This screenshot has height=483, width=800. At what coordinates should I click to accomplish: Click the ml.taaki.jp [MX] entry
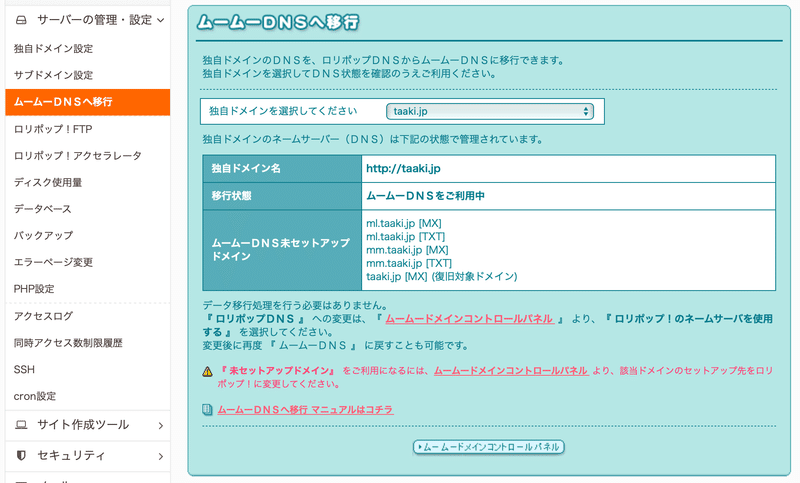404,223
